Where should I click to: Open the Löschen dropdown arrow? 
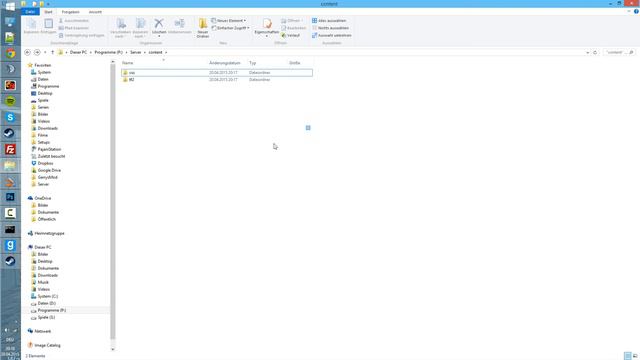(159, 36)
